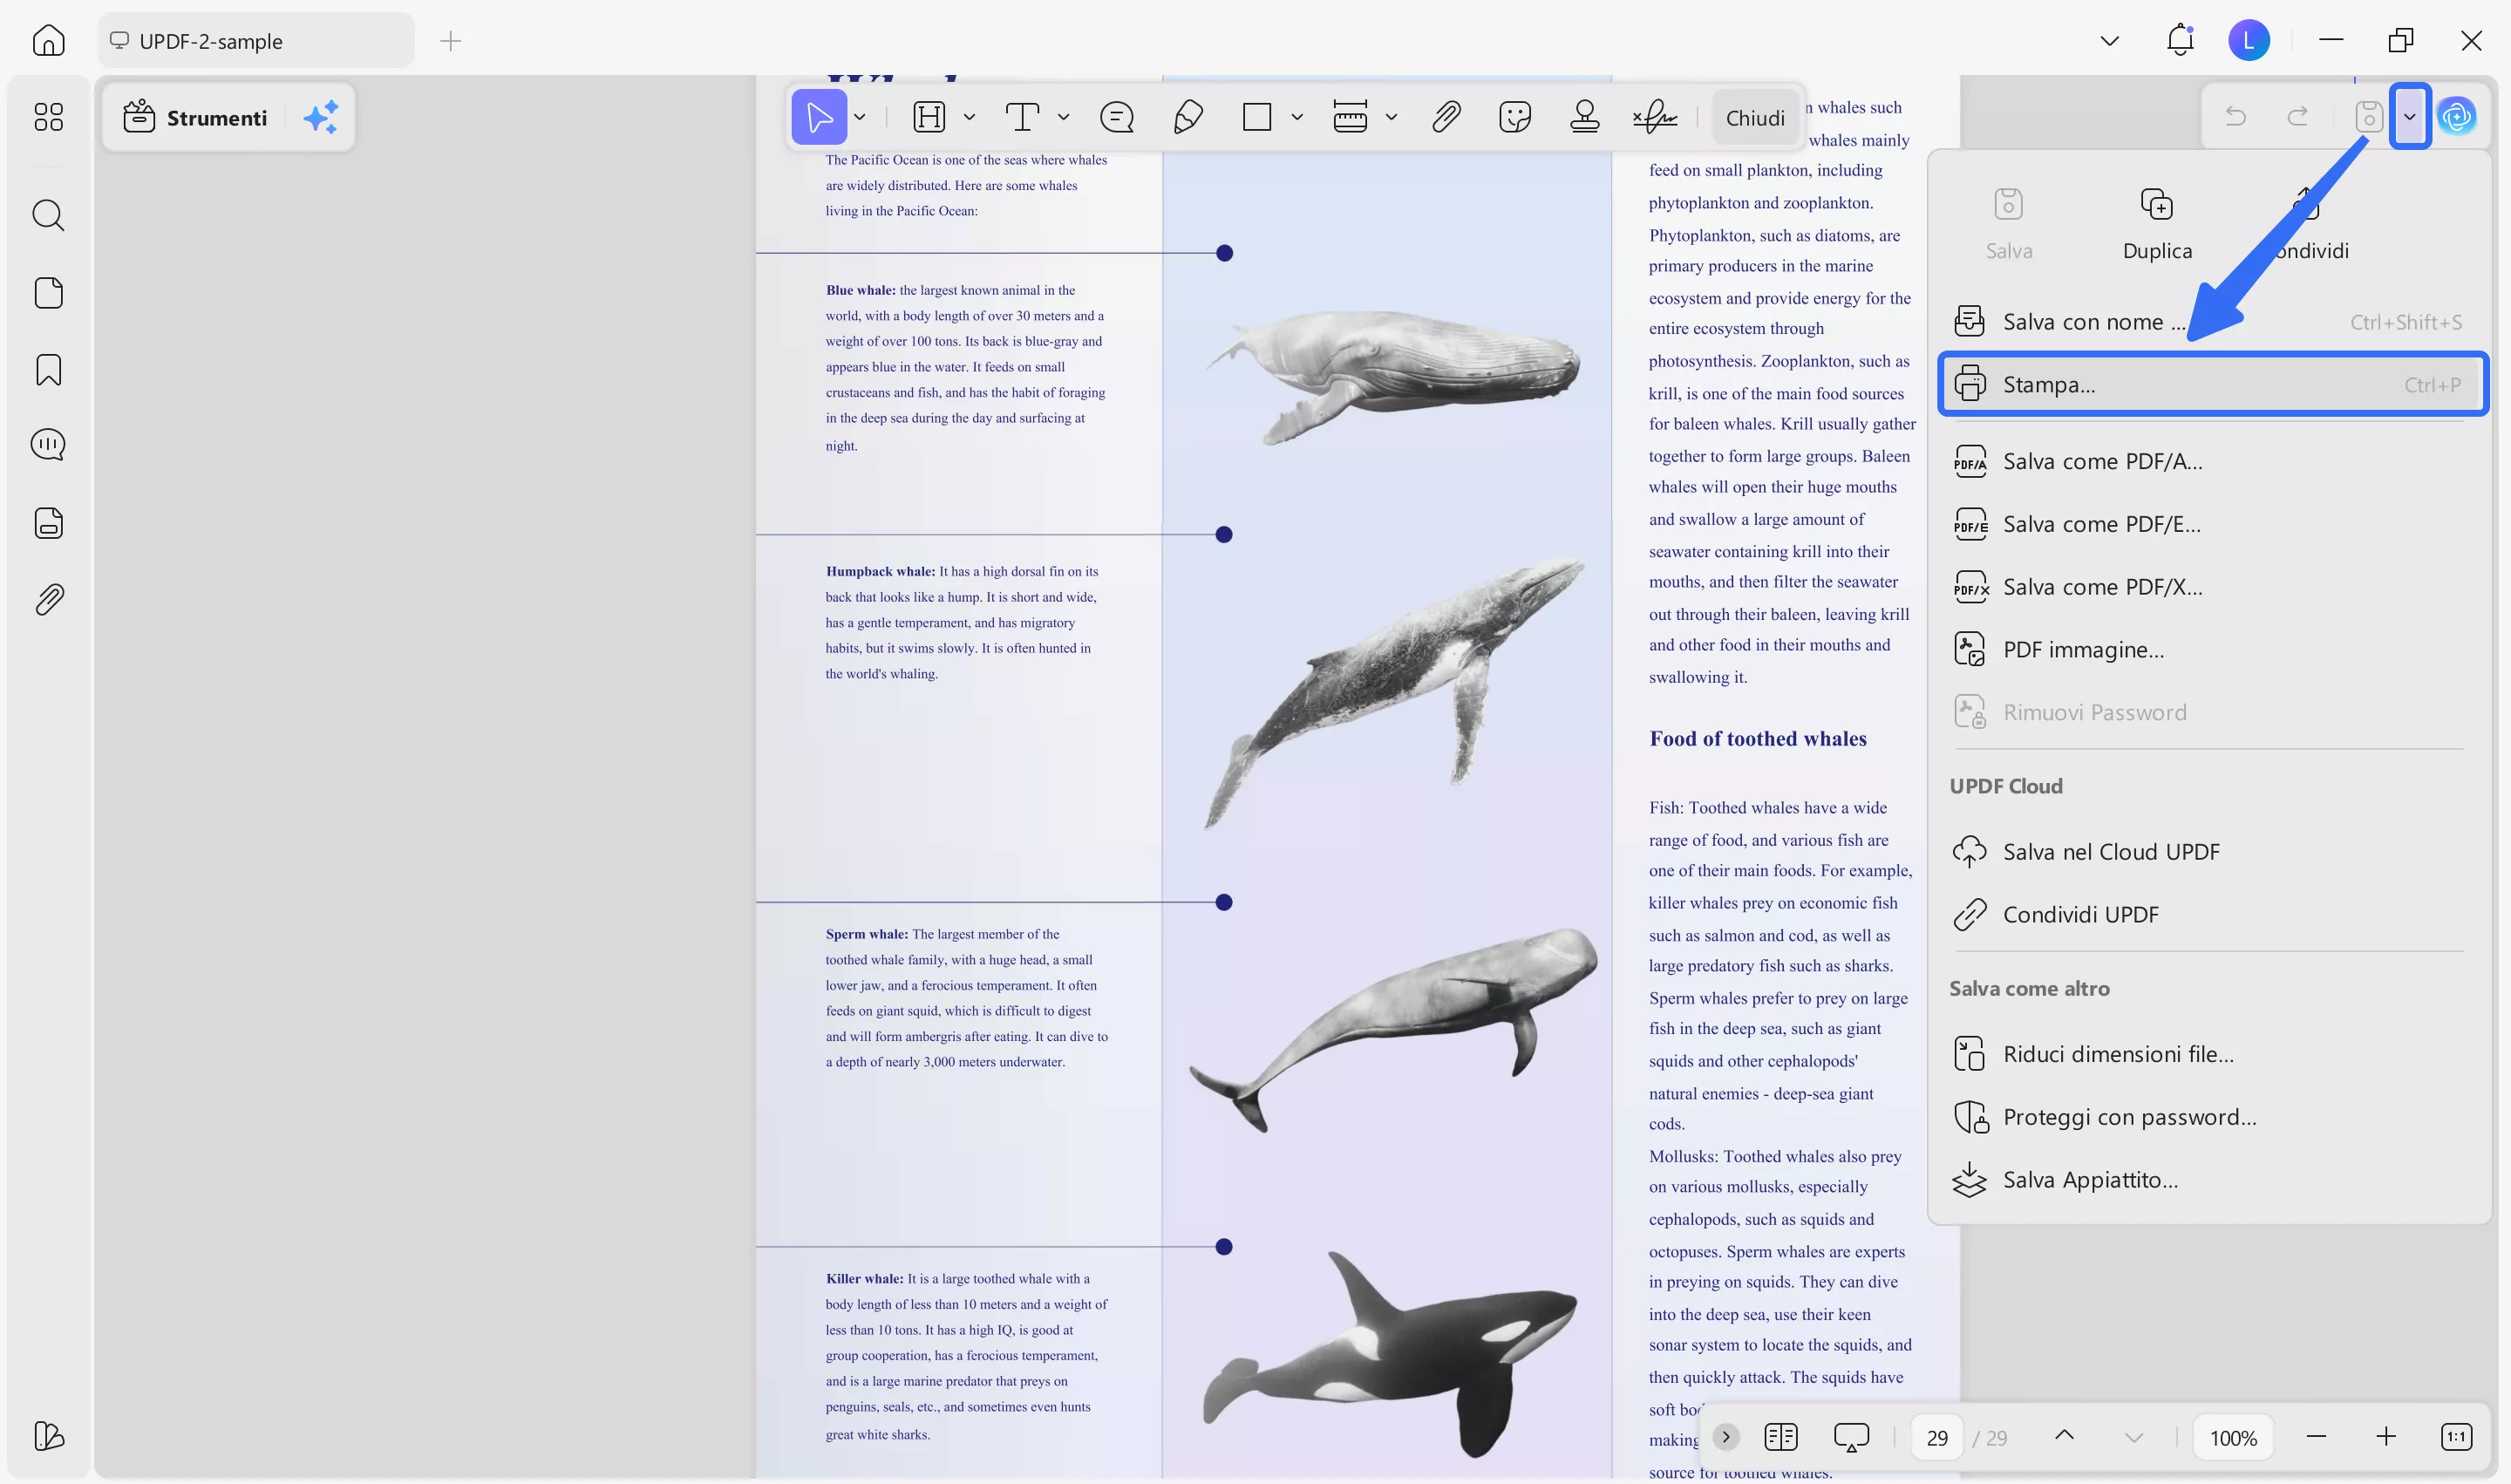
Task: Select the Highlight tool in the toolbar
Action: [x=929, y=117]
